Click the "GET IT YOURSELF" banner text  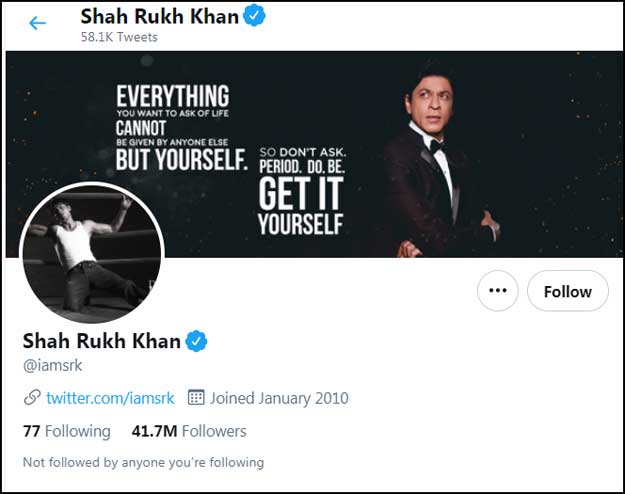[300, 205]
